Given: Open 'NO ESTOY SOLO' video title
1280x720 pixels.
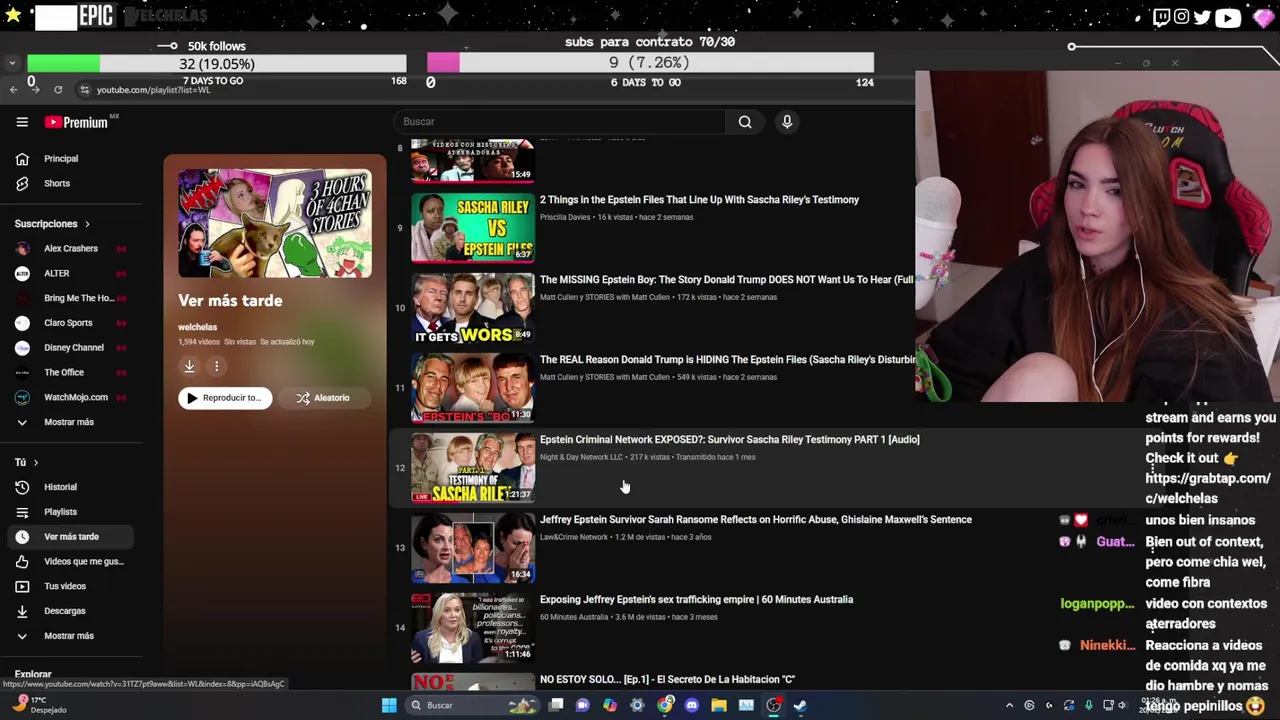Looking at the screenshot, I should coord(667,680).
